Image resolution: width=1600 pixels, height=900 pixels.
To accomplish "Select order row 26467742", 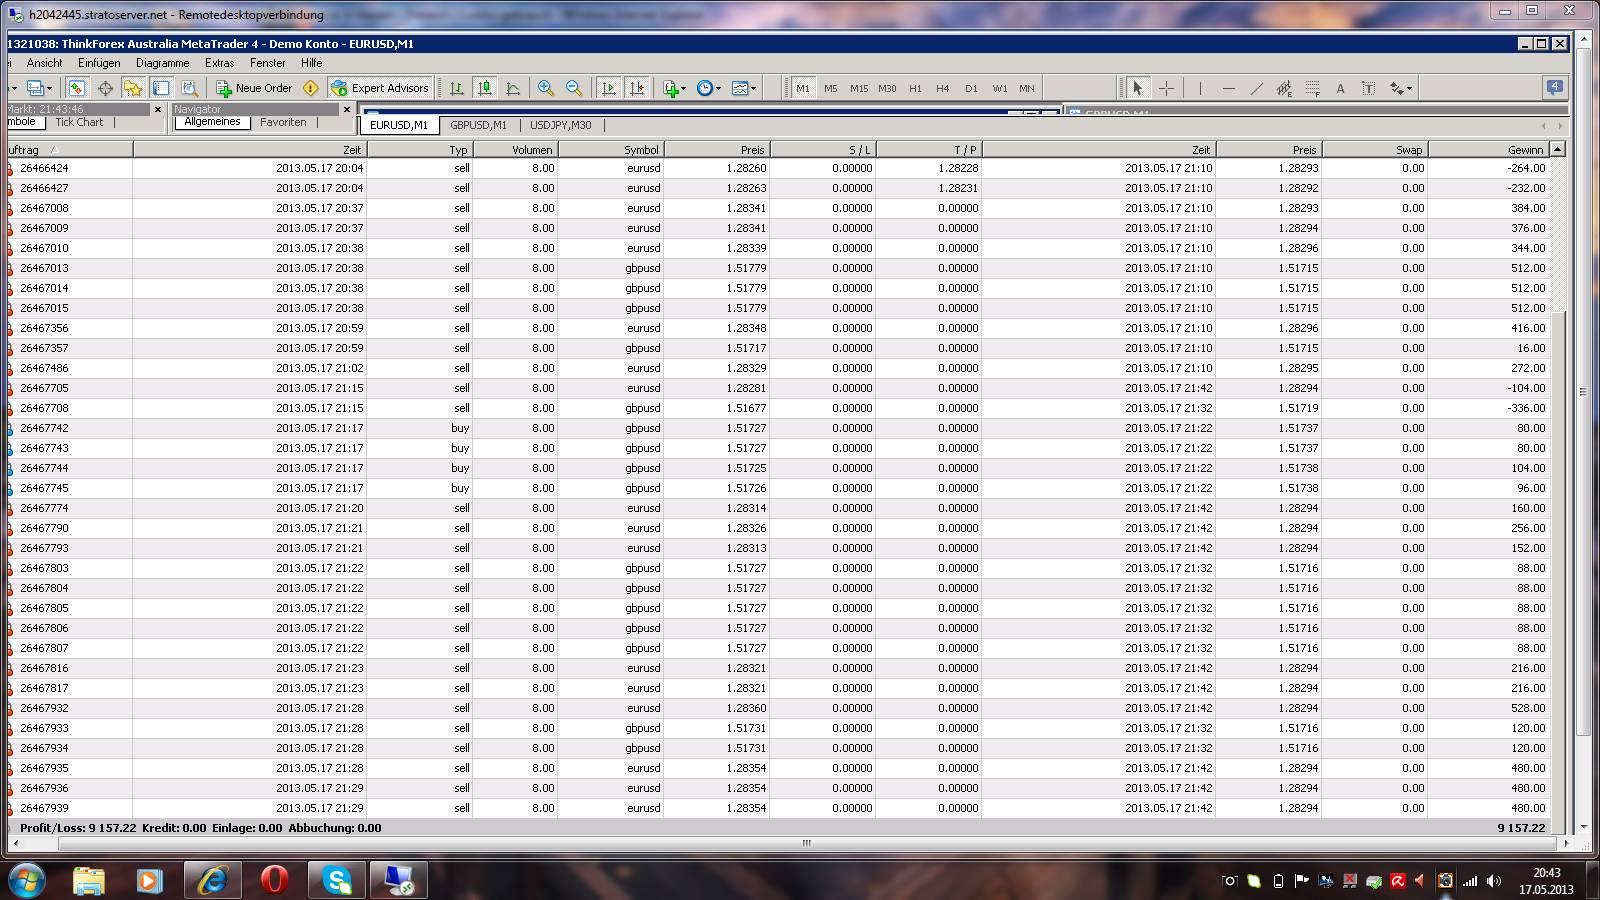I will pyautogui.click(x=780, y=428).
